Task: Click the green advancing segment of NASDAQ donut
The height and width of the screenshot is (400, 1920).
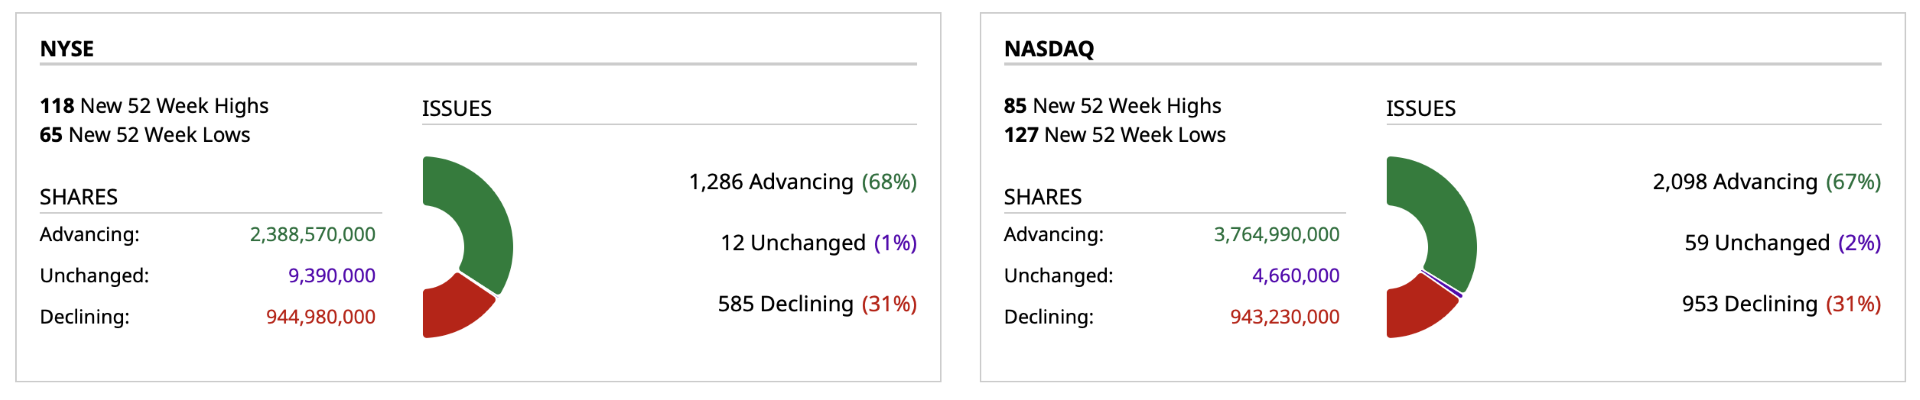Action: tap(1449, 220)
